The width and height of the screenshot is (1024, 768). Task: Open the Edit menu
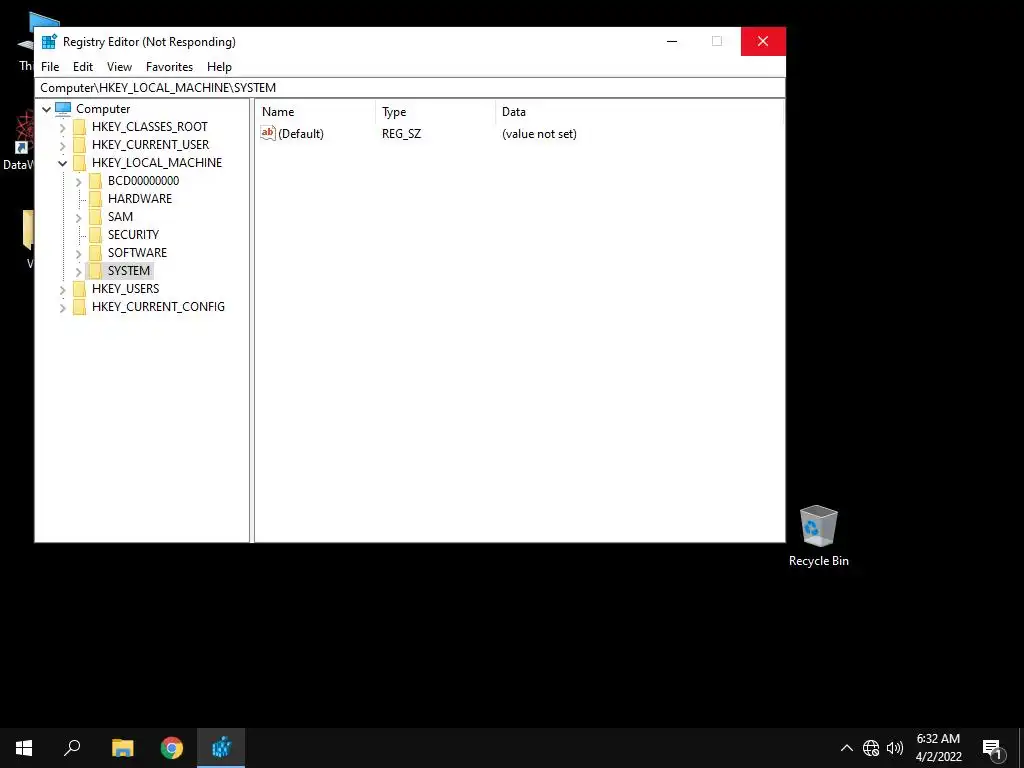coord(83,67)
